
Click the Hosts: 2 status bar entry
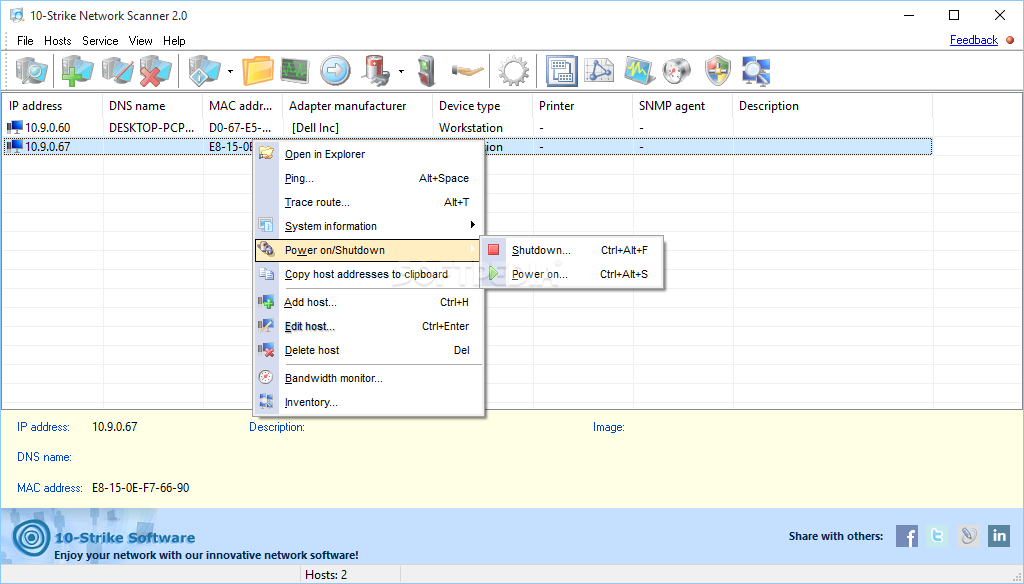(326, 575)
